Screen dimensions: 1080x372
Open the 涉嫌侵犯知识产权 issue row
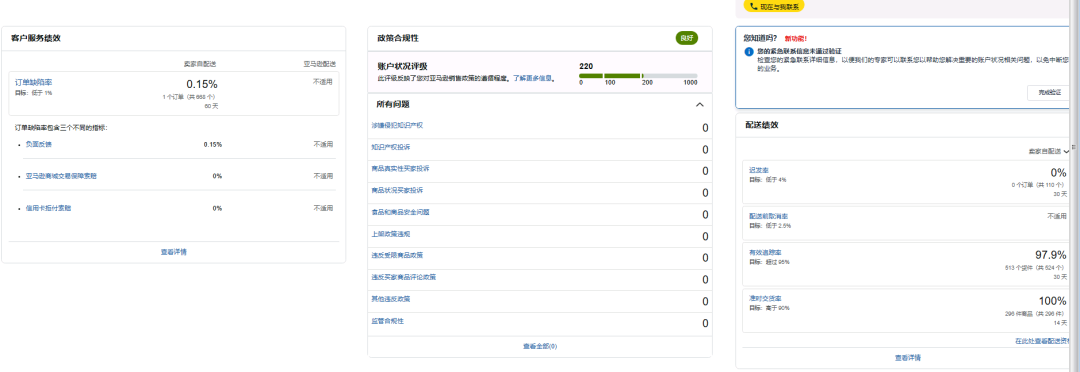540,127
